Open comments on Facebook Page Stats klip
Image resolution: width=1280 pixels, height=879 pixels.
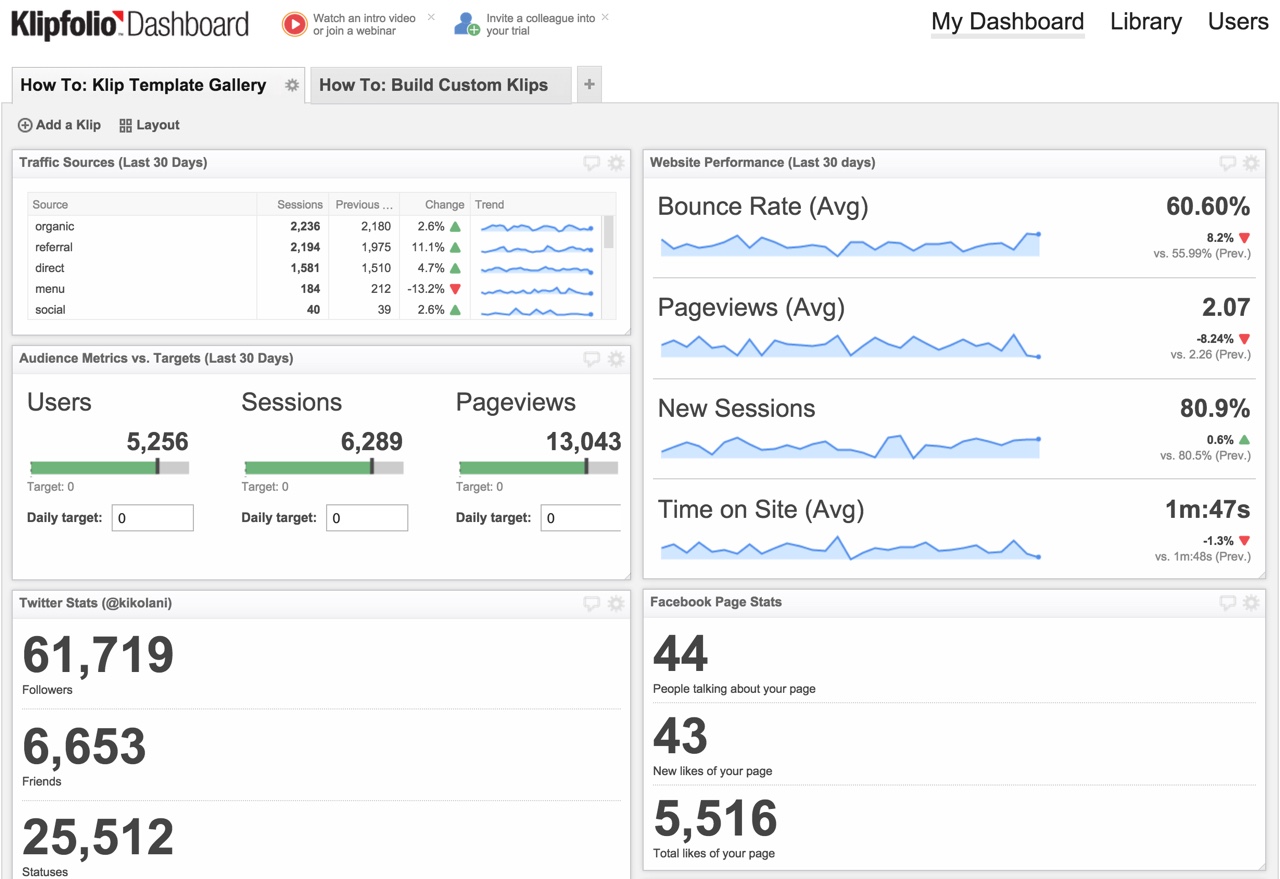(1227, 603)
